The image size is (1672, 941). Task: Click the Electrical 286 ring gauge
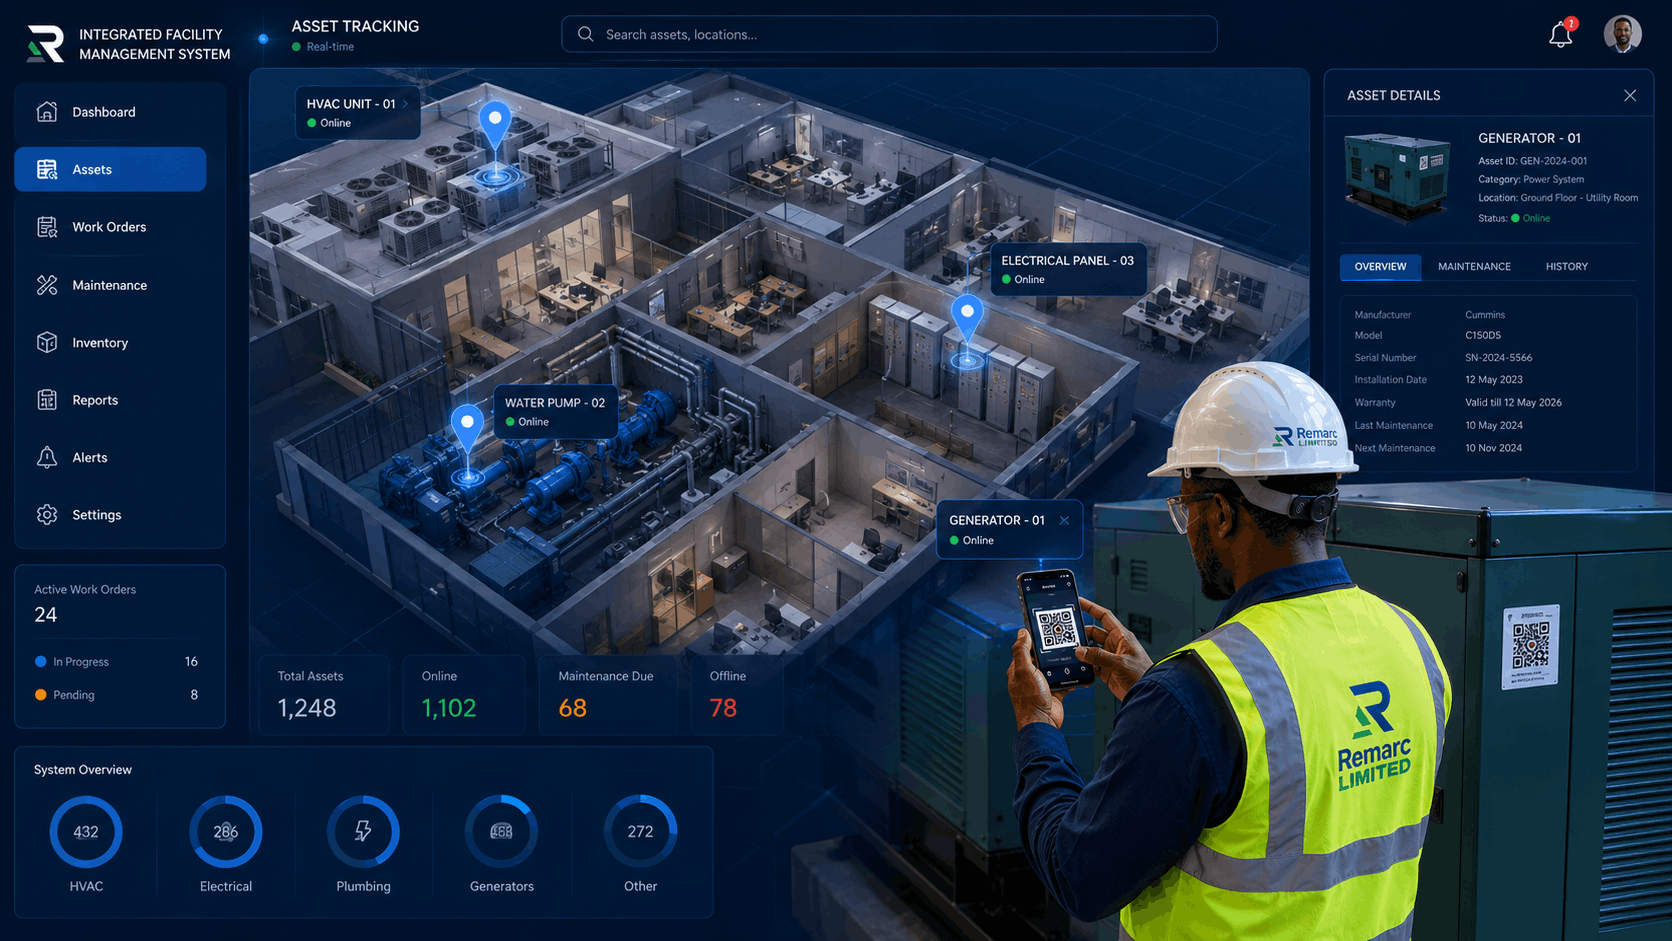(226, 831)
